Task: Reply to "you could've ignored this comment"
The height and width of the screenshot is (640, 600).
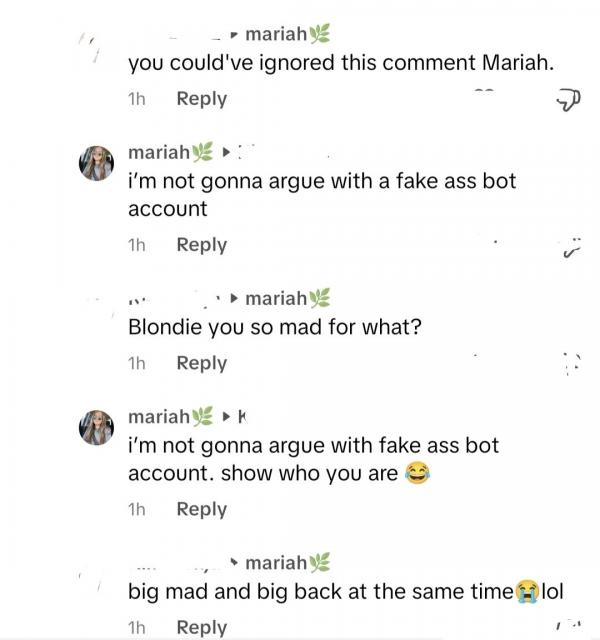Action: click(x=201, y=99)
